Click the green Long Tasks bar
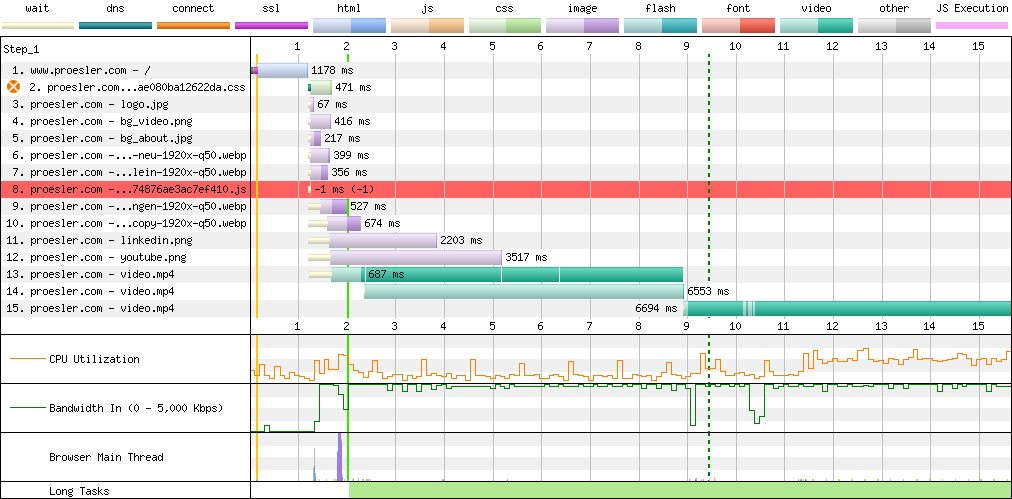 coord(680,490)
